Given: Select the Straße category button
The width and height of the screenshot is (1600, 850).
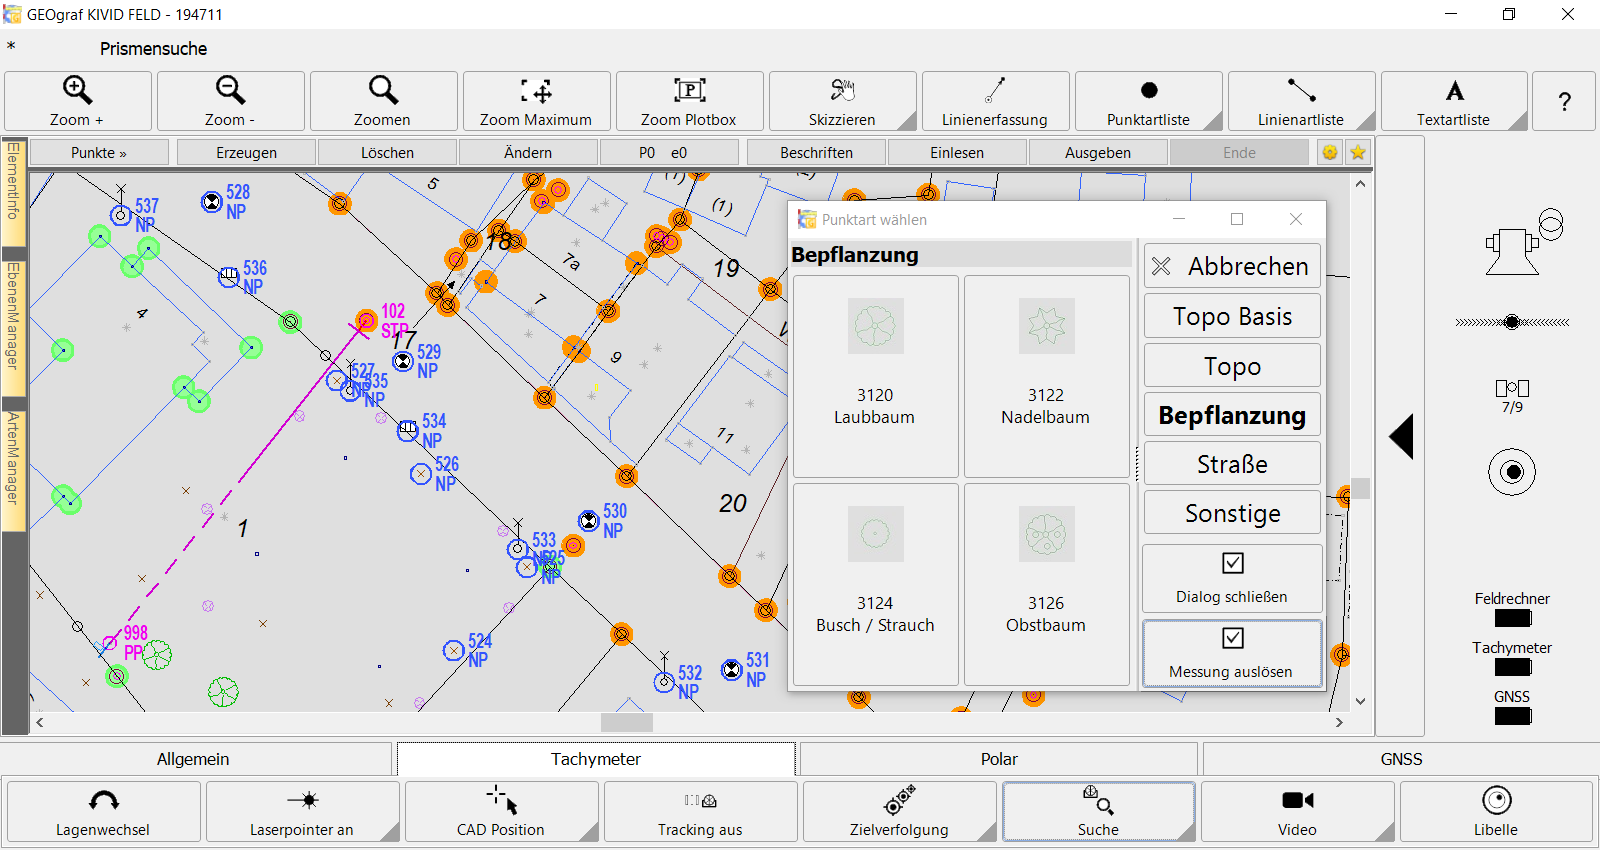Looking at the screenshot, I should coord(1232,464).
